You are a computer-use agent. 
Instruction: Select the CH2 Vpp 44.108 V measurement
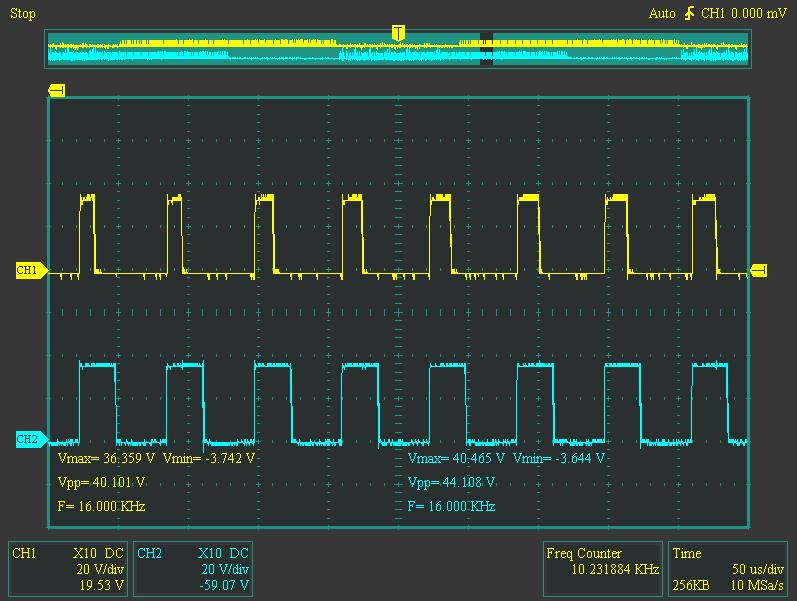point(452,482)
